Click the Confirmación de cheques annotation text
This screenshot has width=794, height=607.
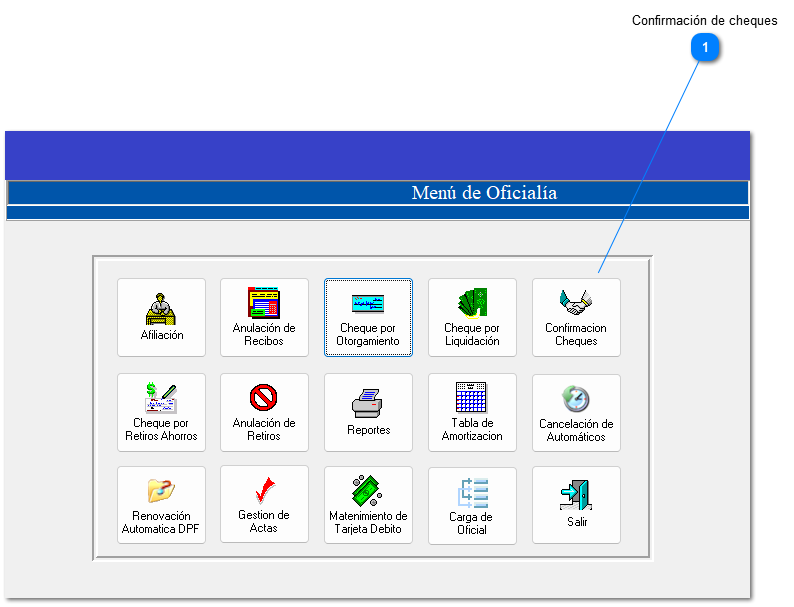click(704, 21)
